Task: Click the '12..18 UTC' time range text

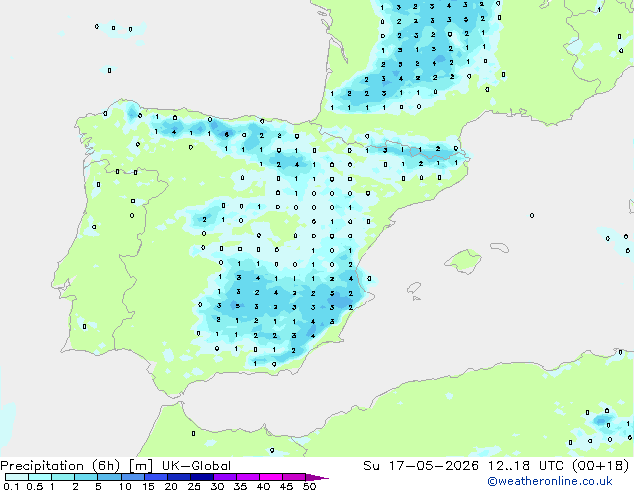Action: [x=525, y=466]
